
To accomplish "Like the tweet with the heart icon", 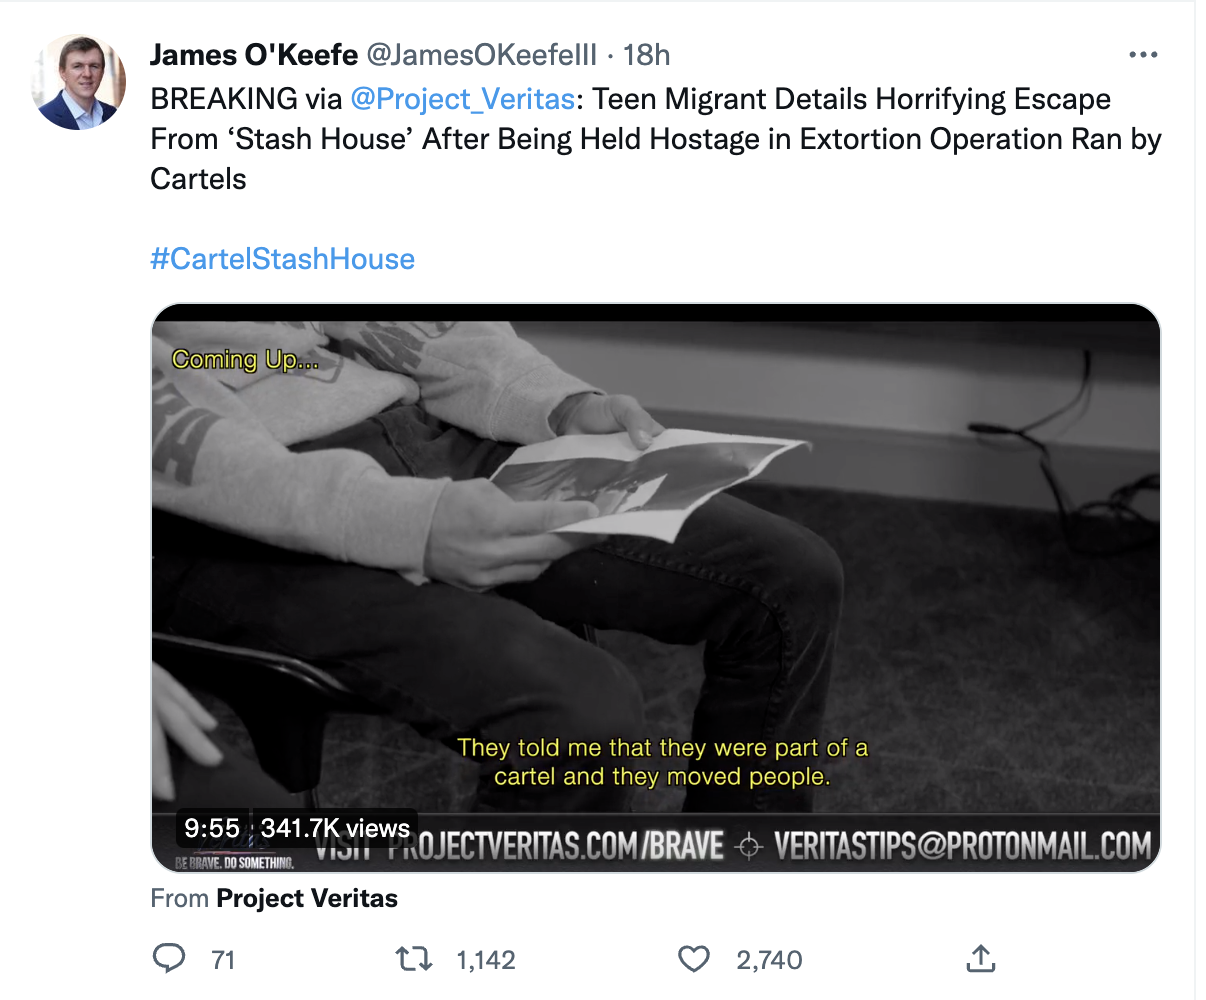I will click(694, 959).
